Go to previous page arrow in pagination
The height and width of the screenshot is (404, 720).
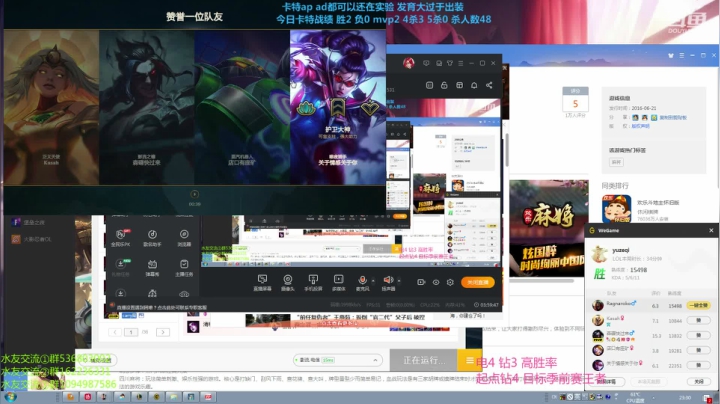click(x=115, y=332)
